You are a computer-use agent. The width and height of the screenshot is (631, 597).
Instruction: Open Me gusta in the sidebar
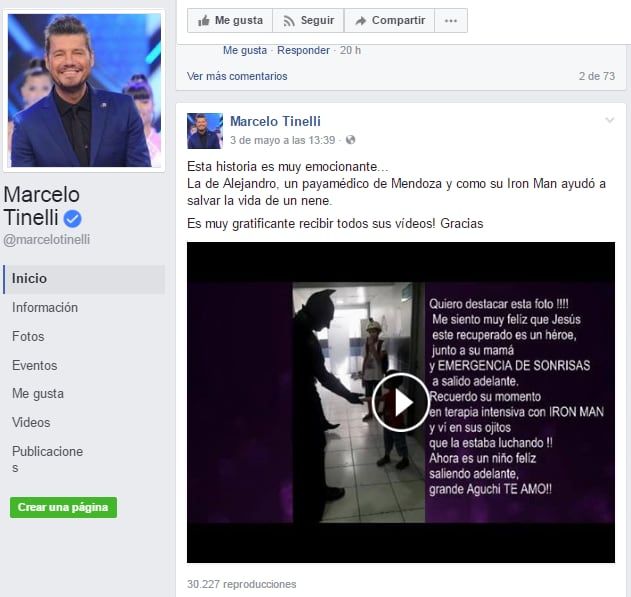tap(38, 393)
